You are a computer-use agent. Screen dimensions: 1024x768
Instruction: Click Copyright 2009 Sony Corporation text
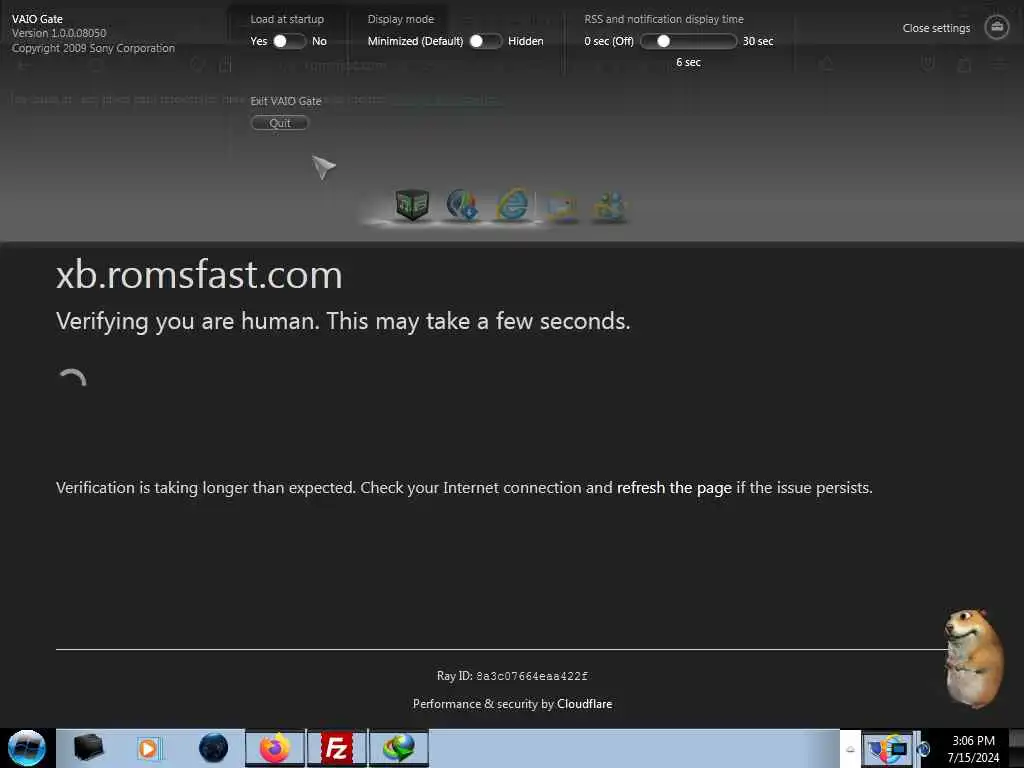point(93,48)
